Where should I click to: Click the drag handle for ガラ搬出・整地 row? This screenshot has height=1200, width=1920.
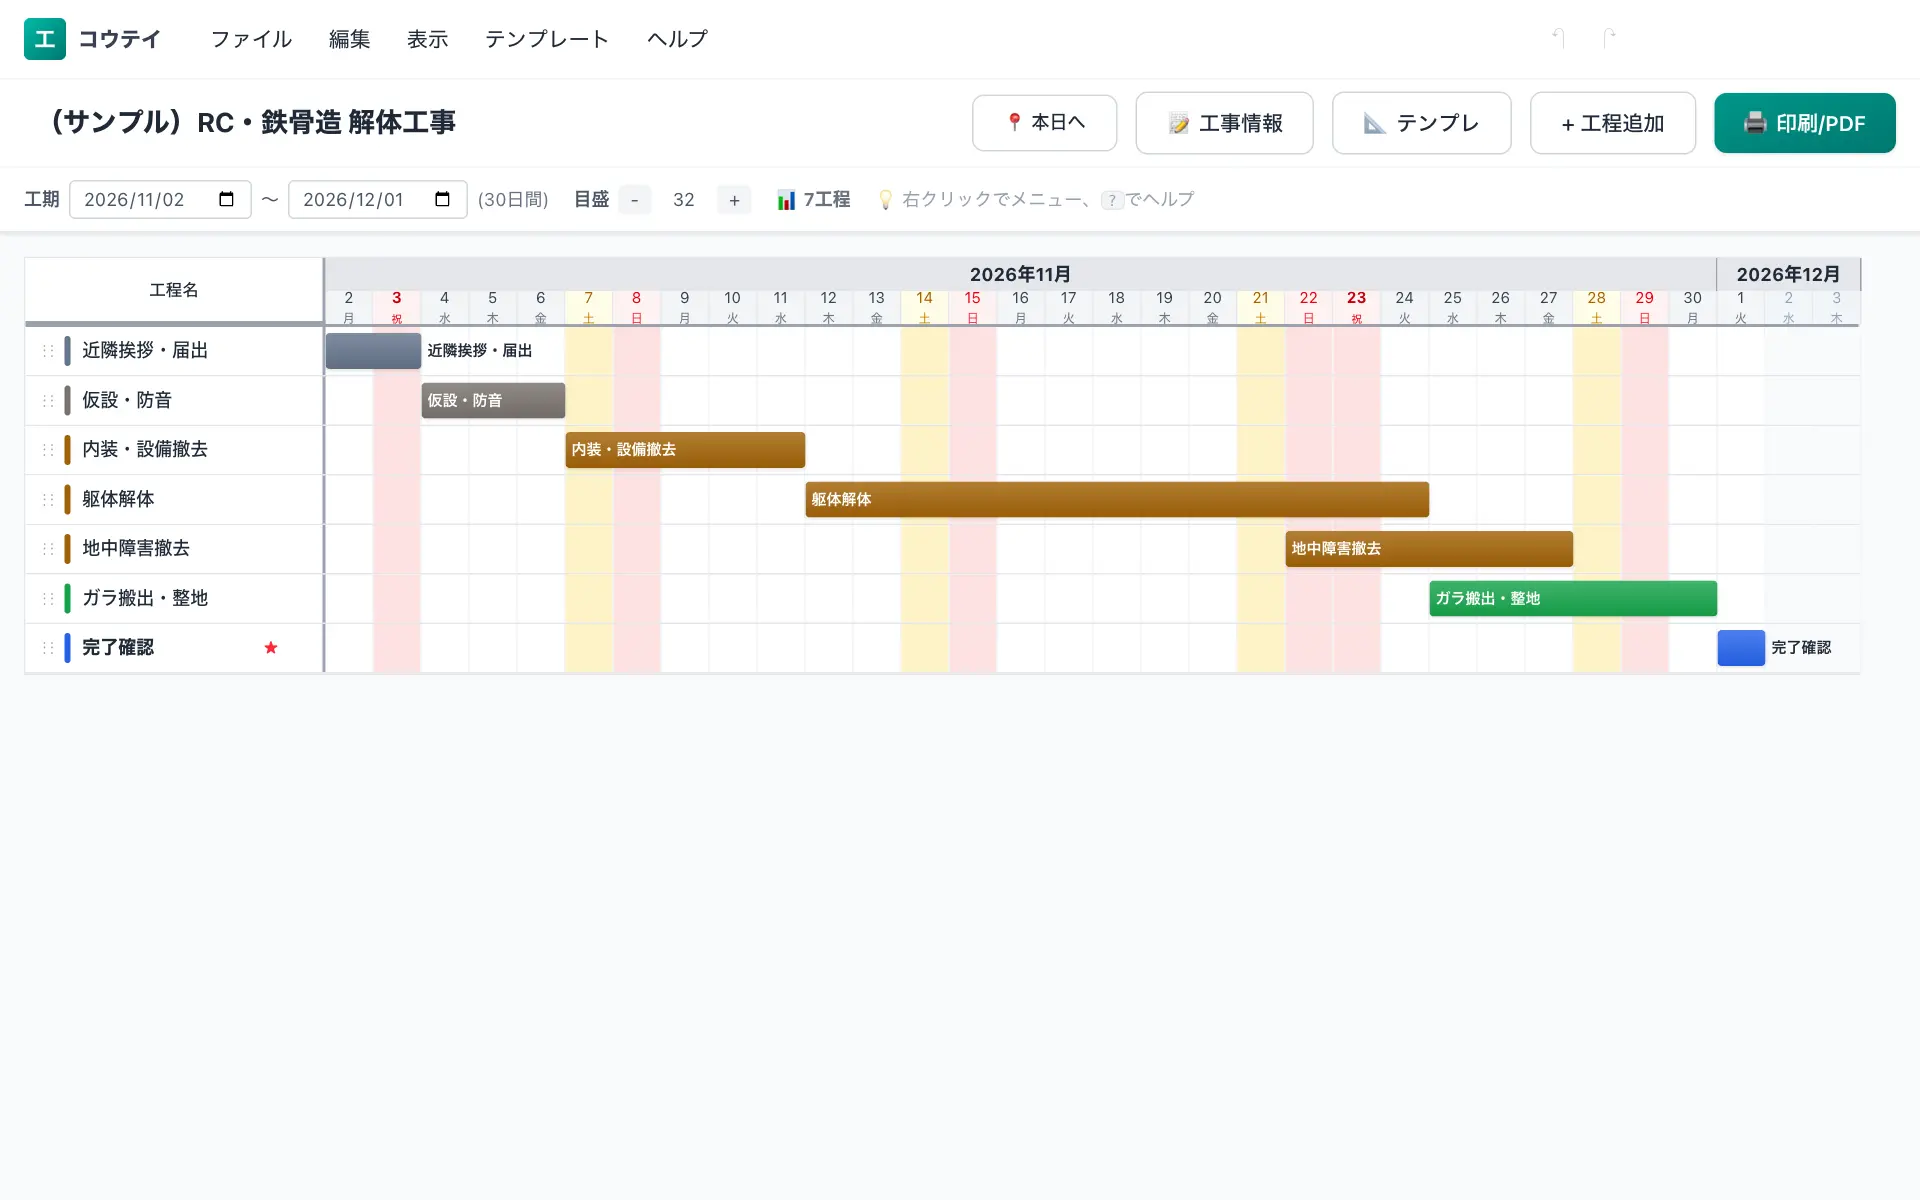48,598
